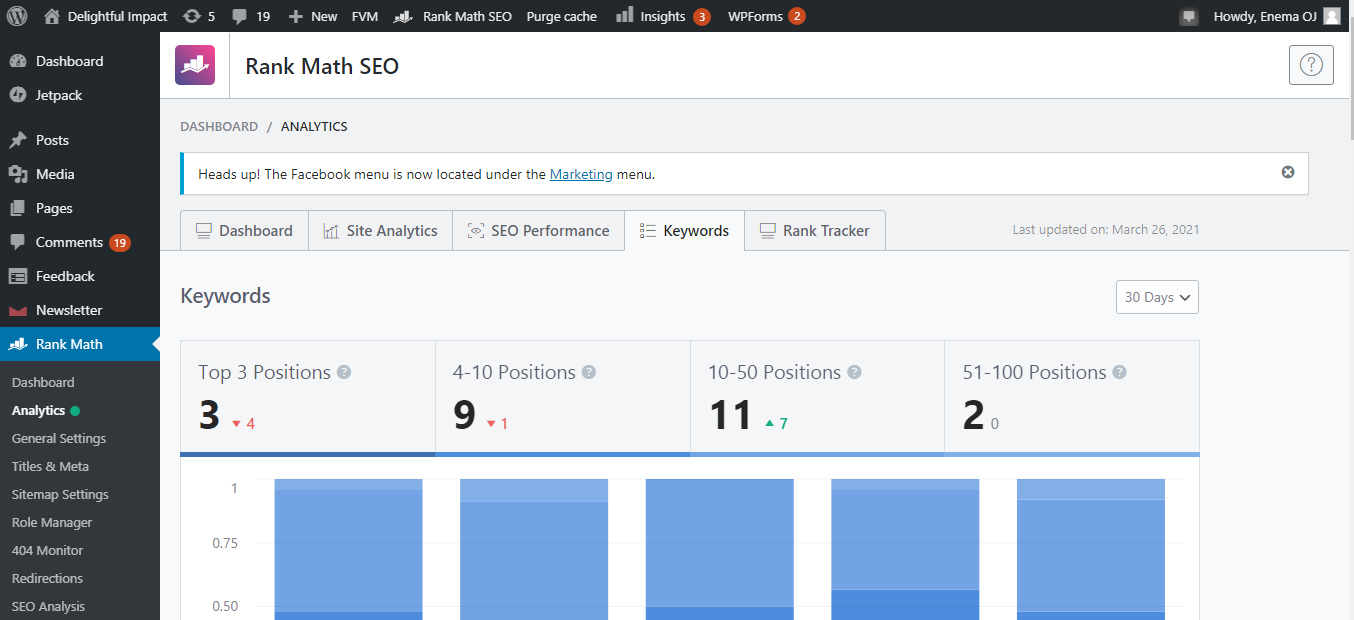Open Posts menu in sidebar
The image size is (1354, 620).
80,140
